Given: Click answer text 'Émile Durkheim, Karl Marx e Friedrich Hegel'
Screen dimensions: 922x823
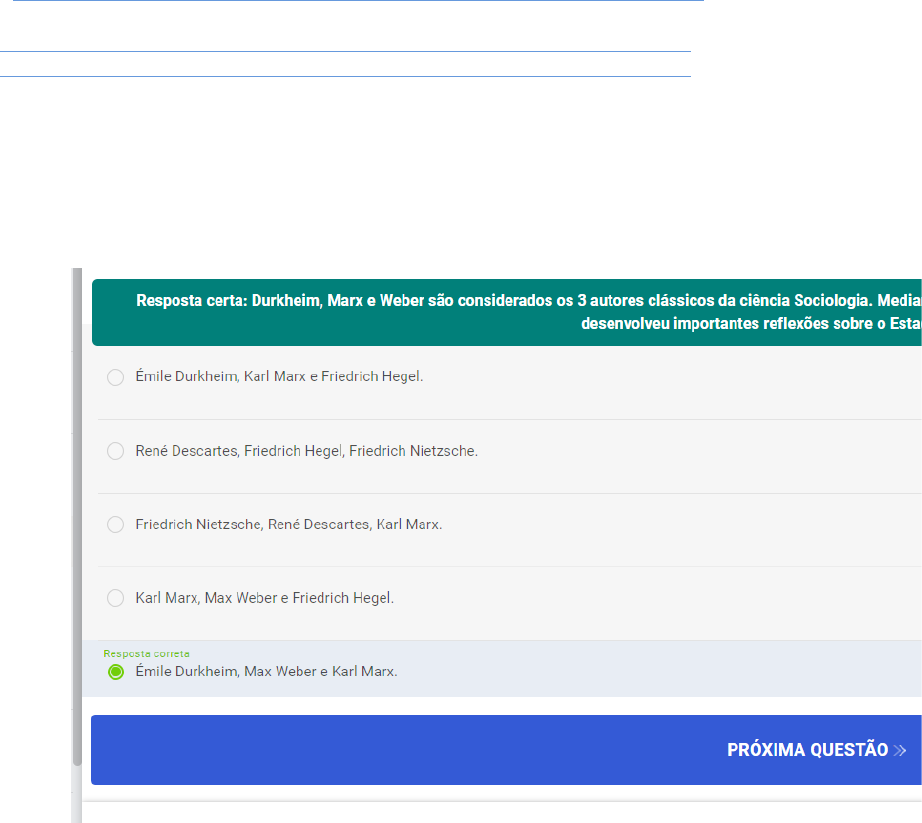Looking at the screenshot, I should click(x=279, y=377).
